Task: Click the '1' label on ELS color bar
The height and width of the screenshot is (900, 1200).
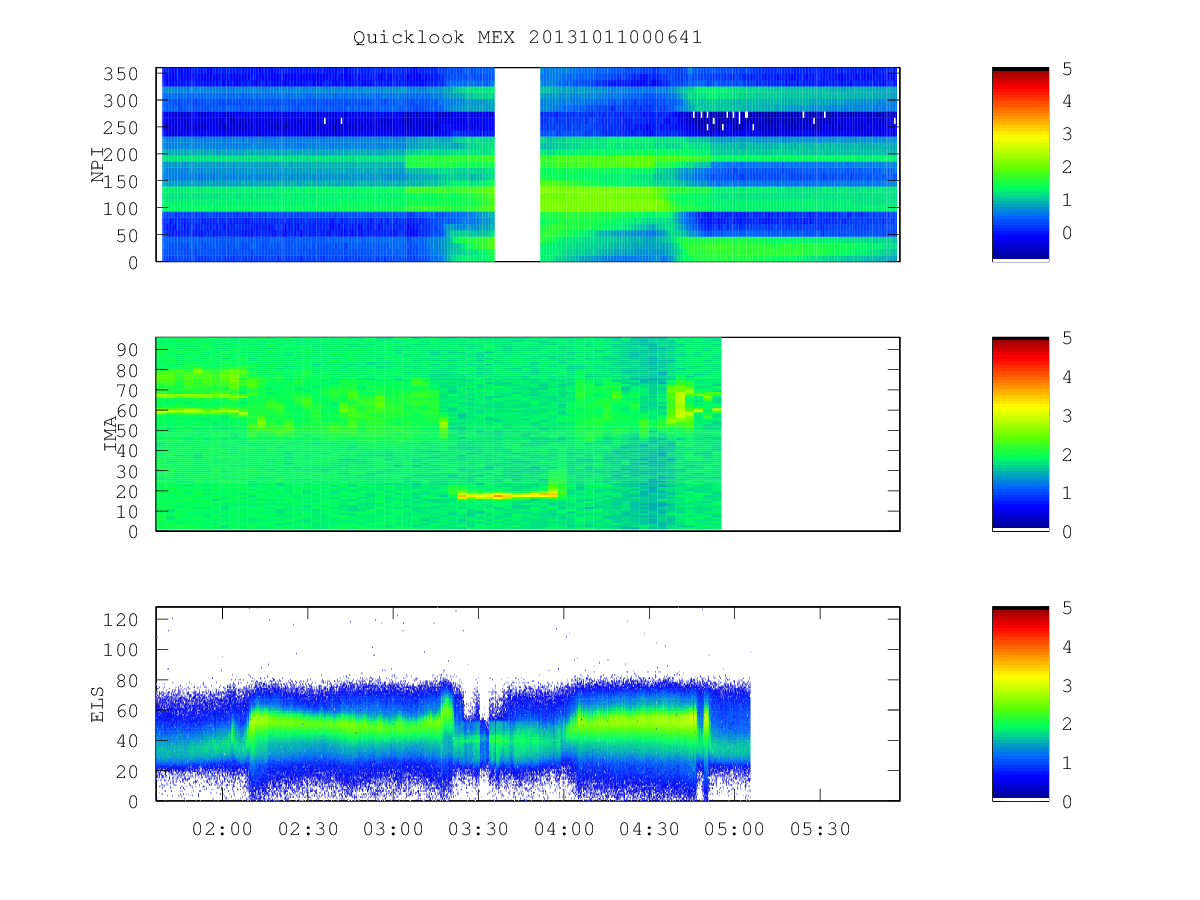Action: point(1067,763)
